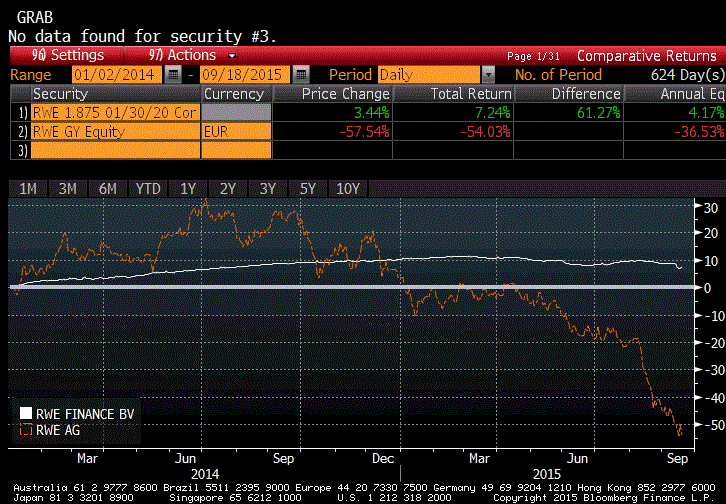This screenshot has height=504, width=726.
Task: Click the Comparative Returns title
Action: pyautogui.click(x=646, y=56)
